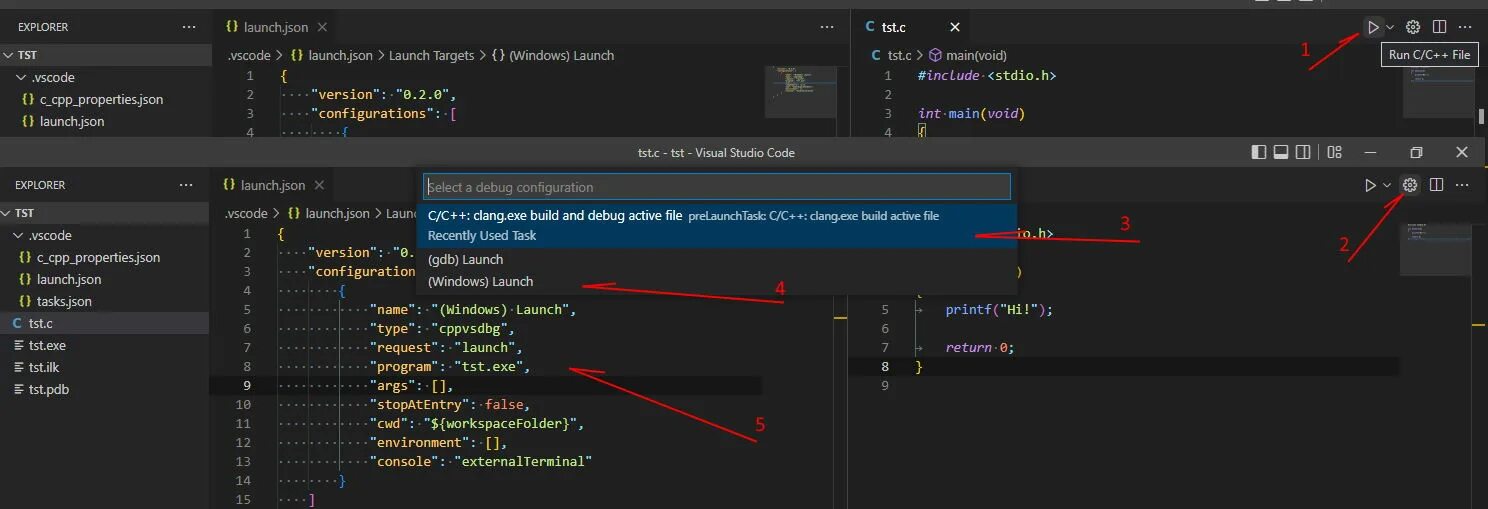Click the gear icon in lower window toolbar

pos(1410,185)
